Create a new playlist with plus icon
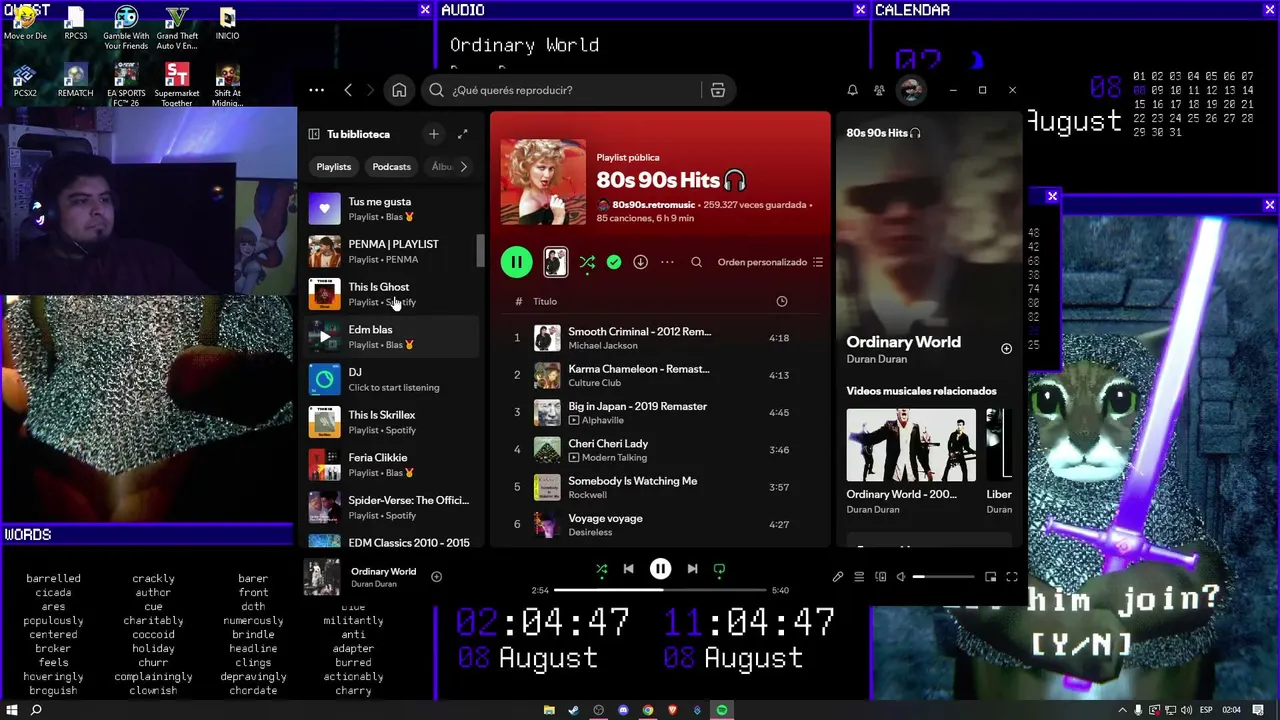1280x720 pixels. coord(434,134)
